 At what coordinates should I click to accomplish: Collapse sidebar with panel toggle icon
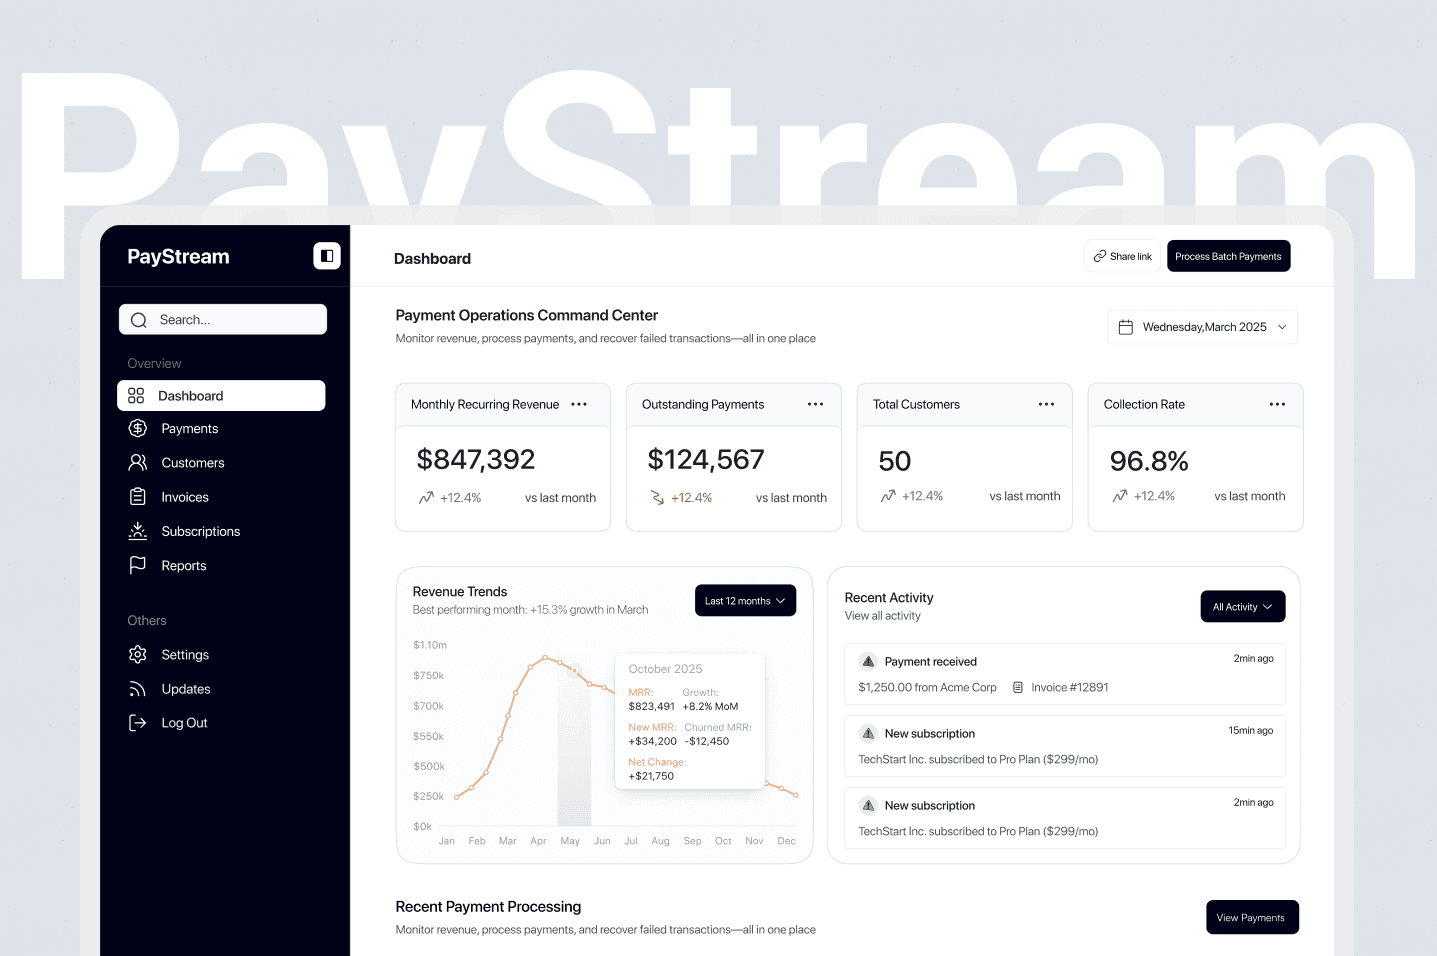[x=327, y=256]
